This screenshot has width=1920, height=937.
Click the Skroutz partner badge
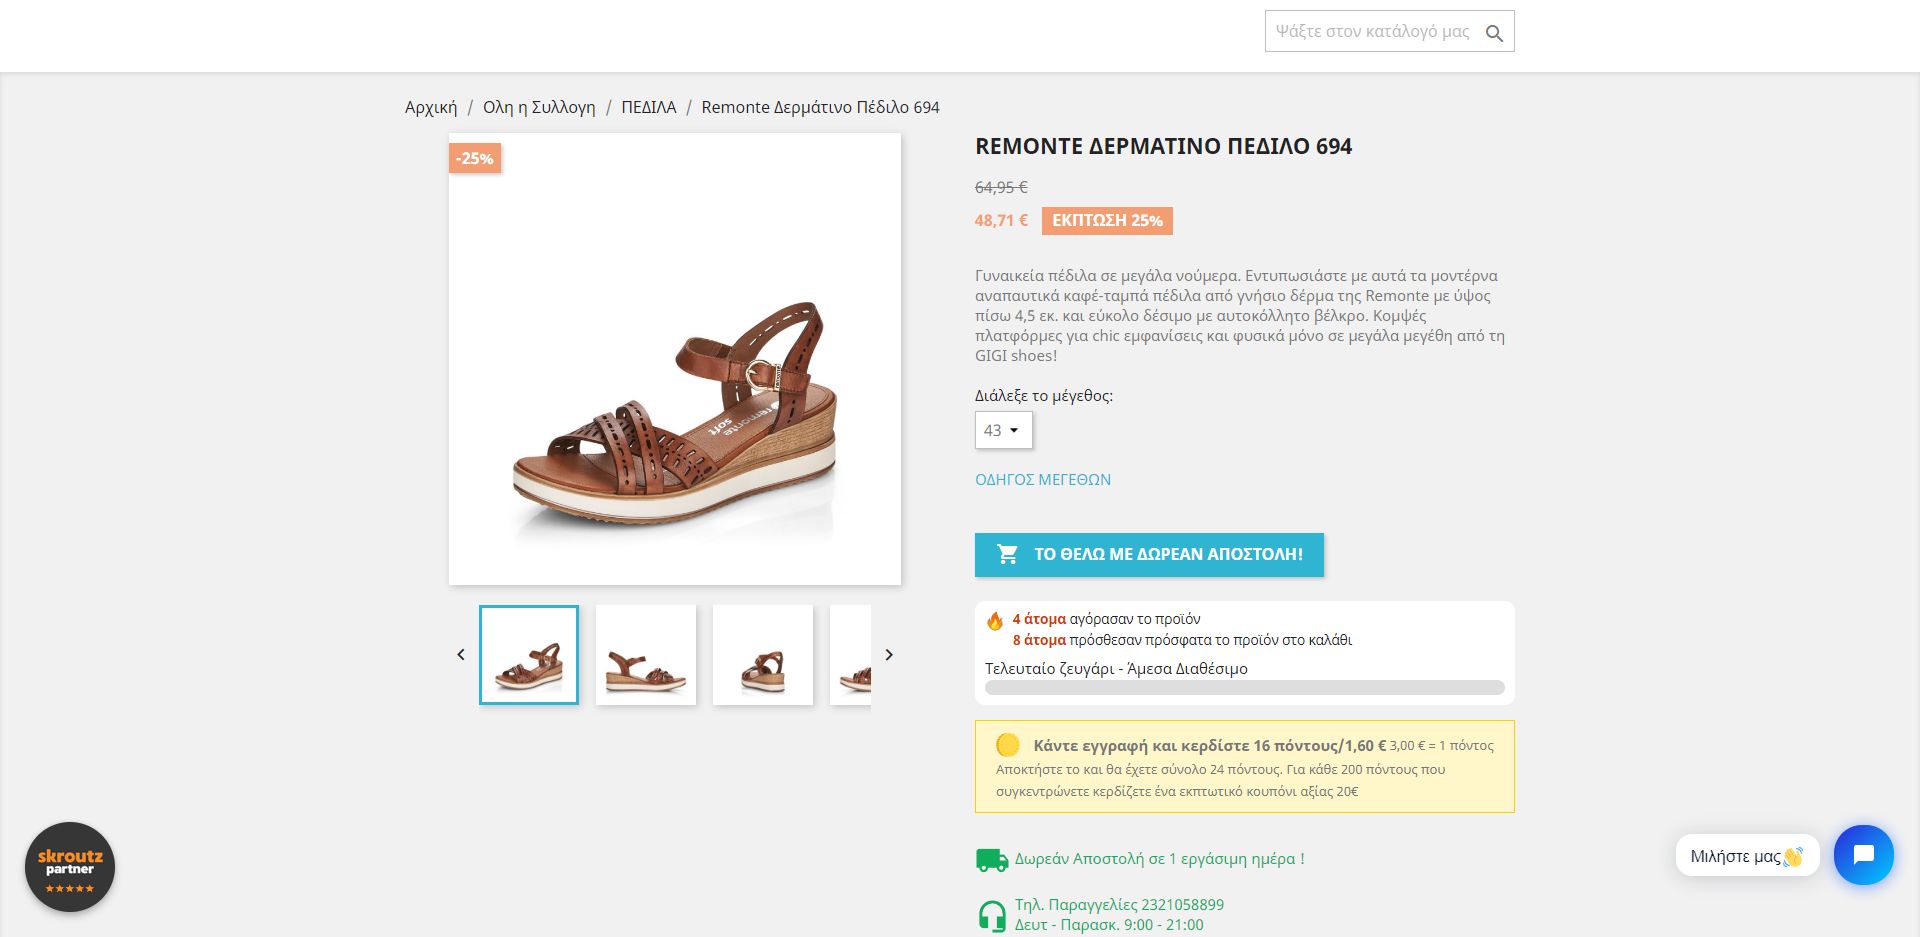[70, 867]
